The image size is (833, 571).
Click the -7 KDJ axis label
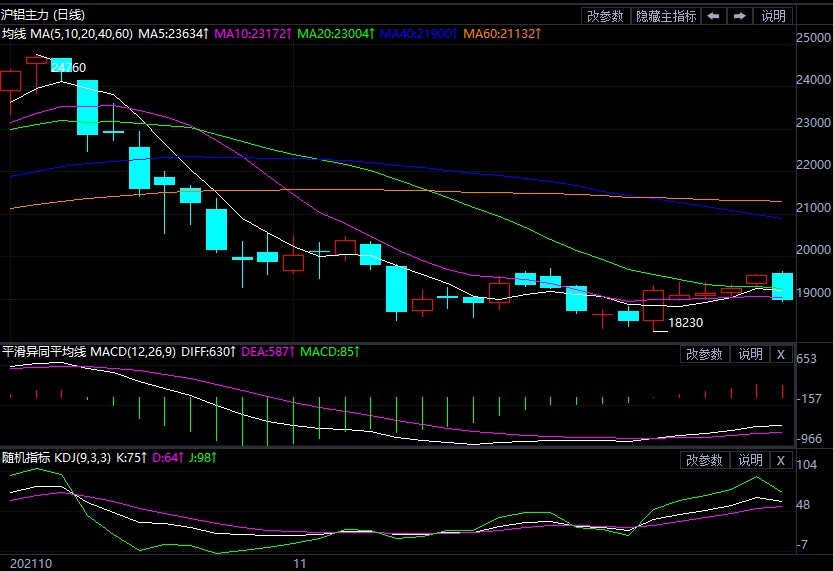[802, 544]
